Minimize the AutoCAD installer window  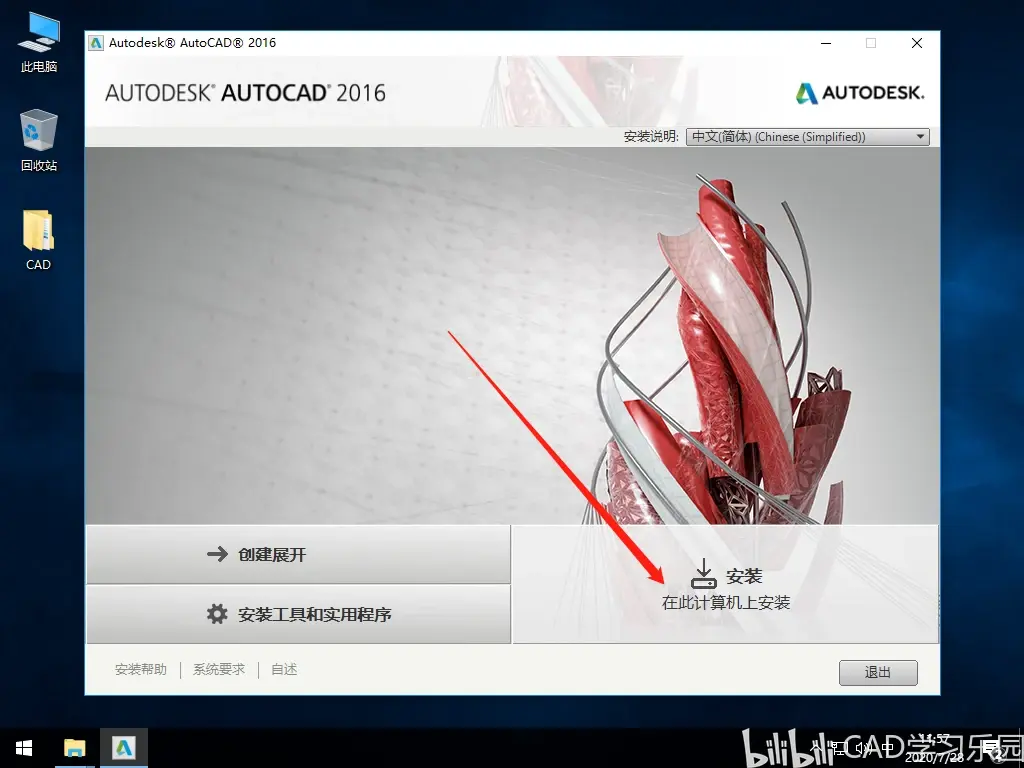pyautogui.click(x=826, y=43)
